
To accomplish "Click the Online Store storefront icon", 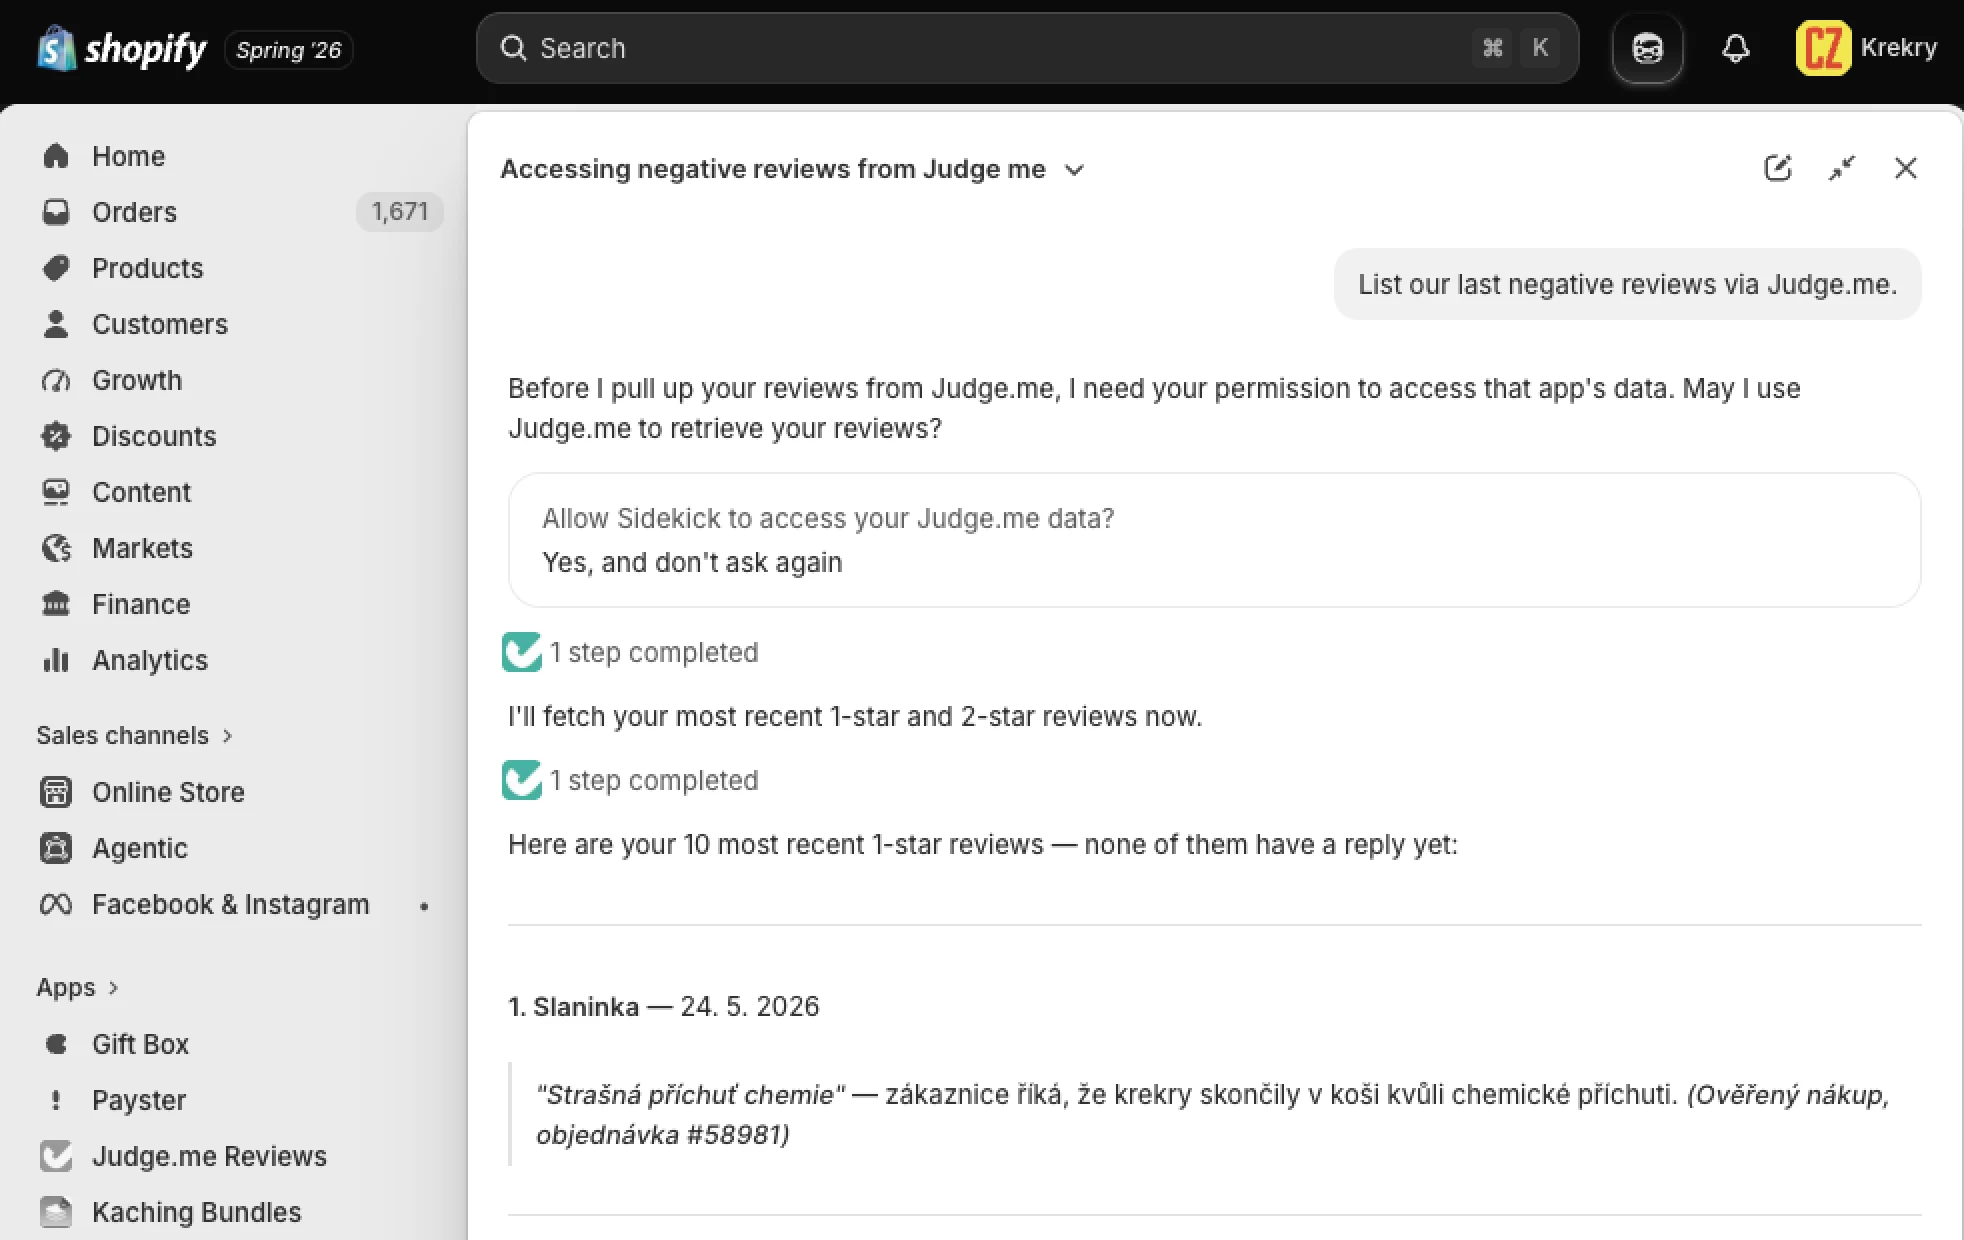I will tap(56, 792).
